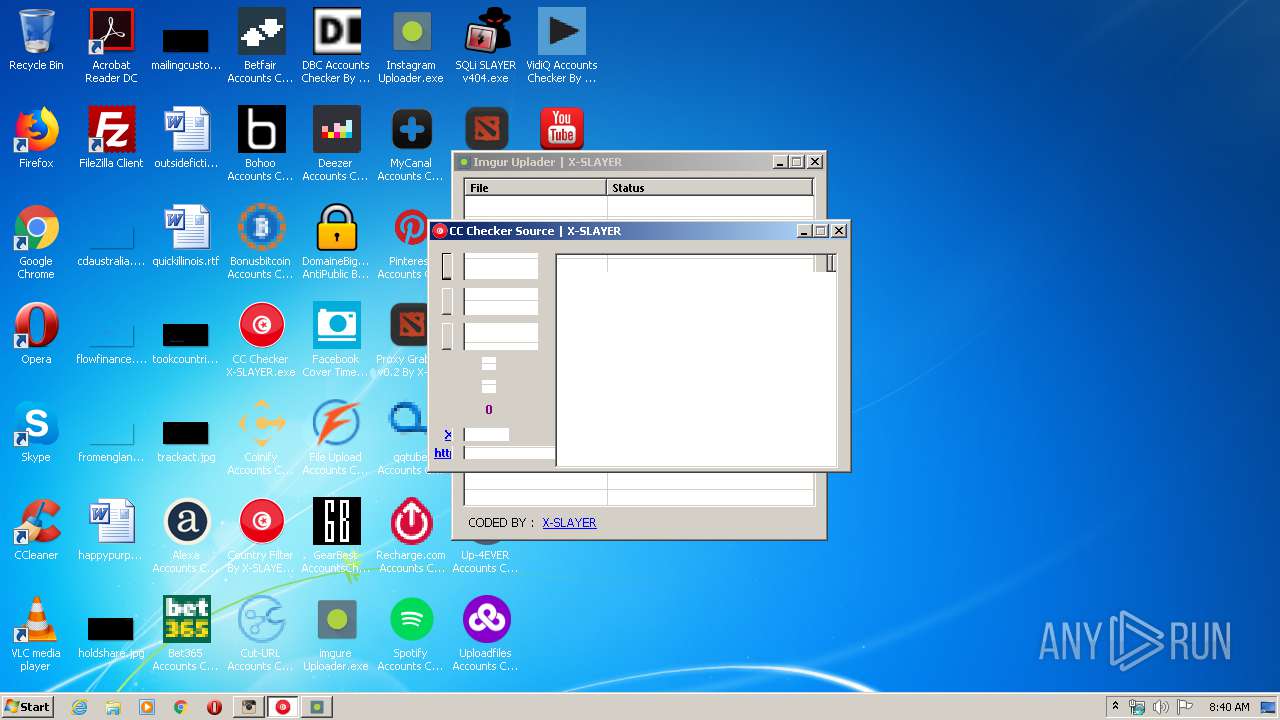Switch to CC Checker taskbar button

coord(283,707)
